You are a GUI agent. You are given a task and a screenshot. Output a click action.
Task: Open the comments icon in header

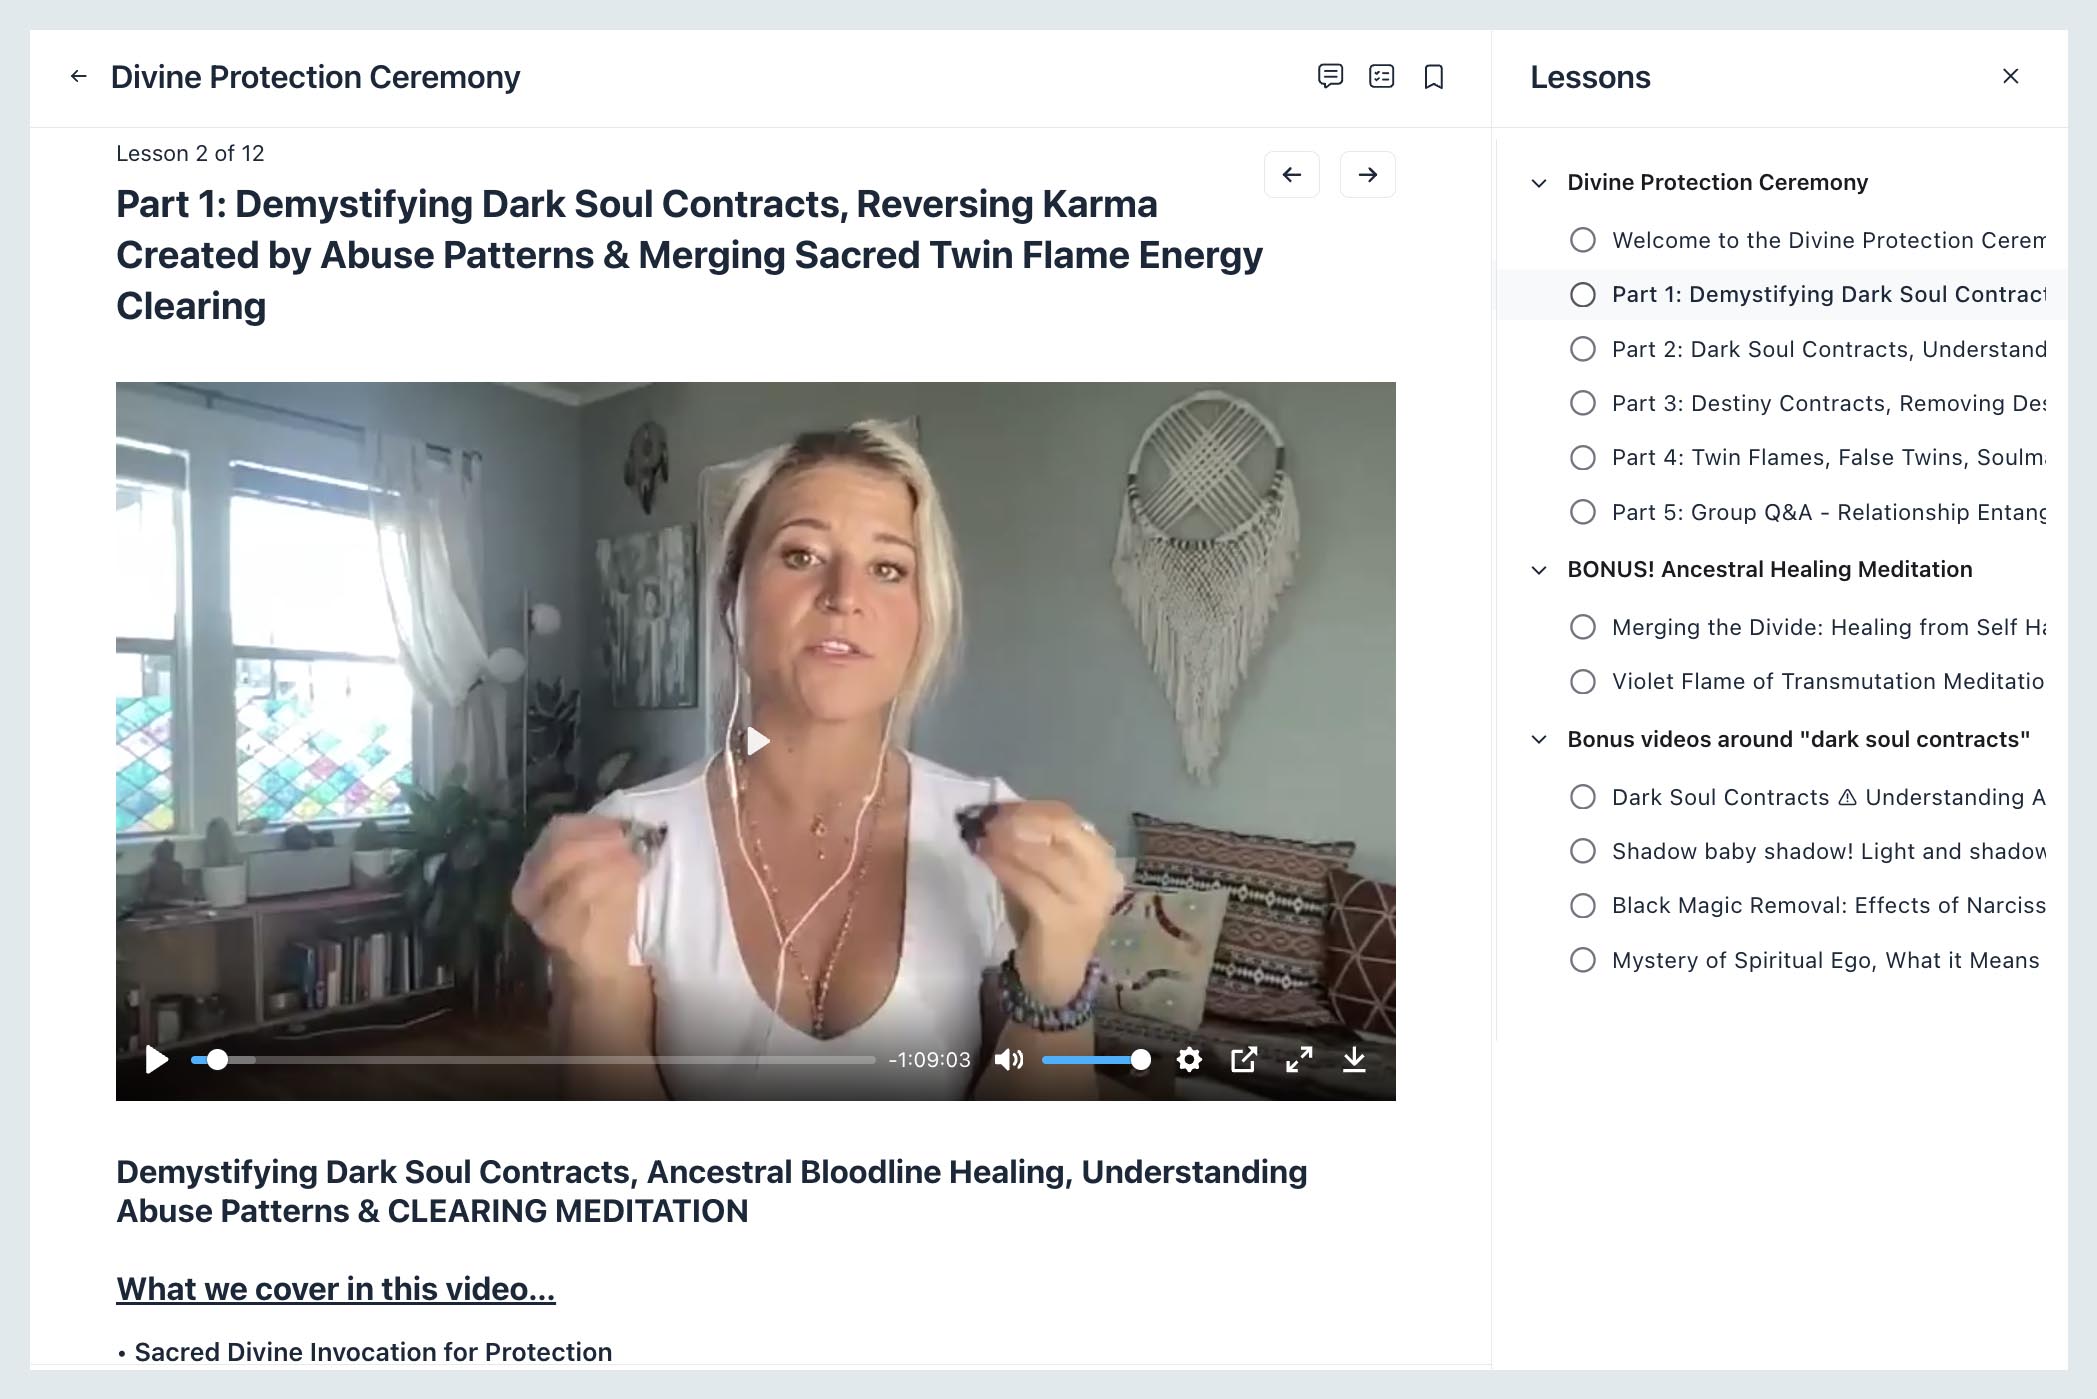tap(1330, 77)
